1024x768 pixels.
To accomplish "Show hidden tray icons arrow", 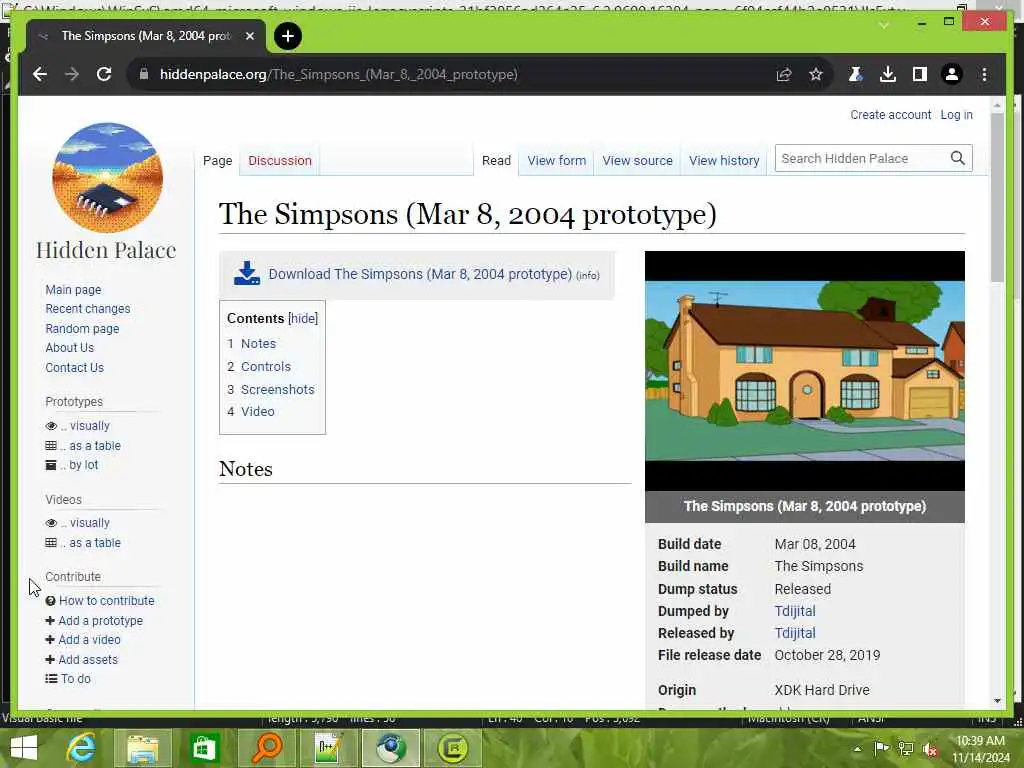I will [857, 749].
